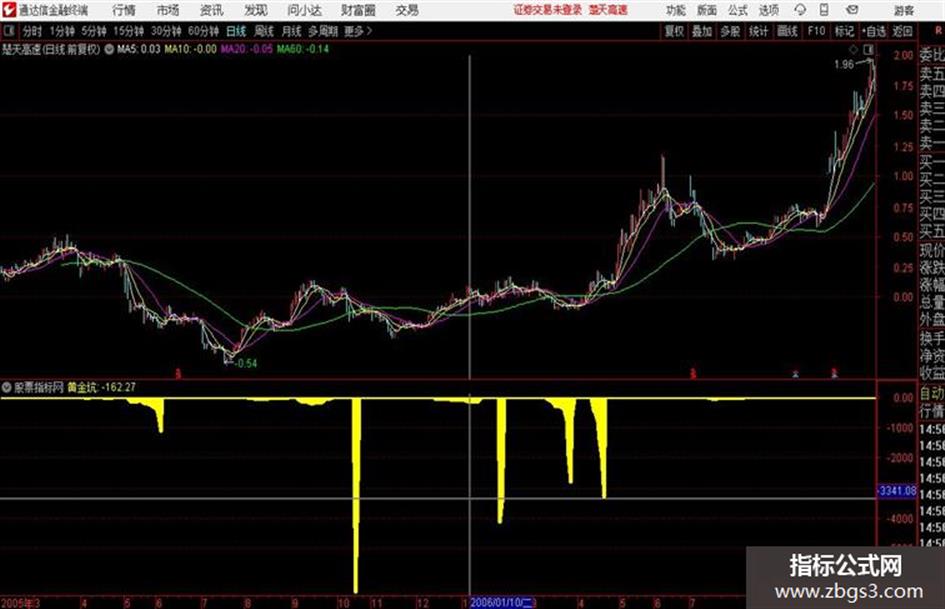Click the 现价 row in quote panel
The image size is (945, 609).
click(932, 250)
